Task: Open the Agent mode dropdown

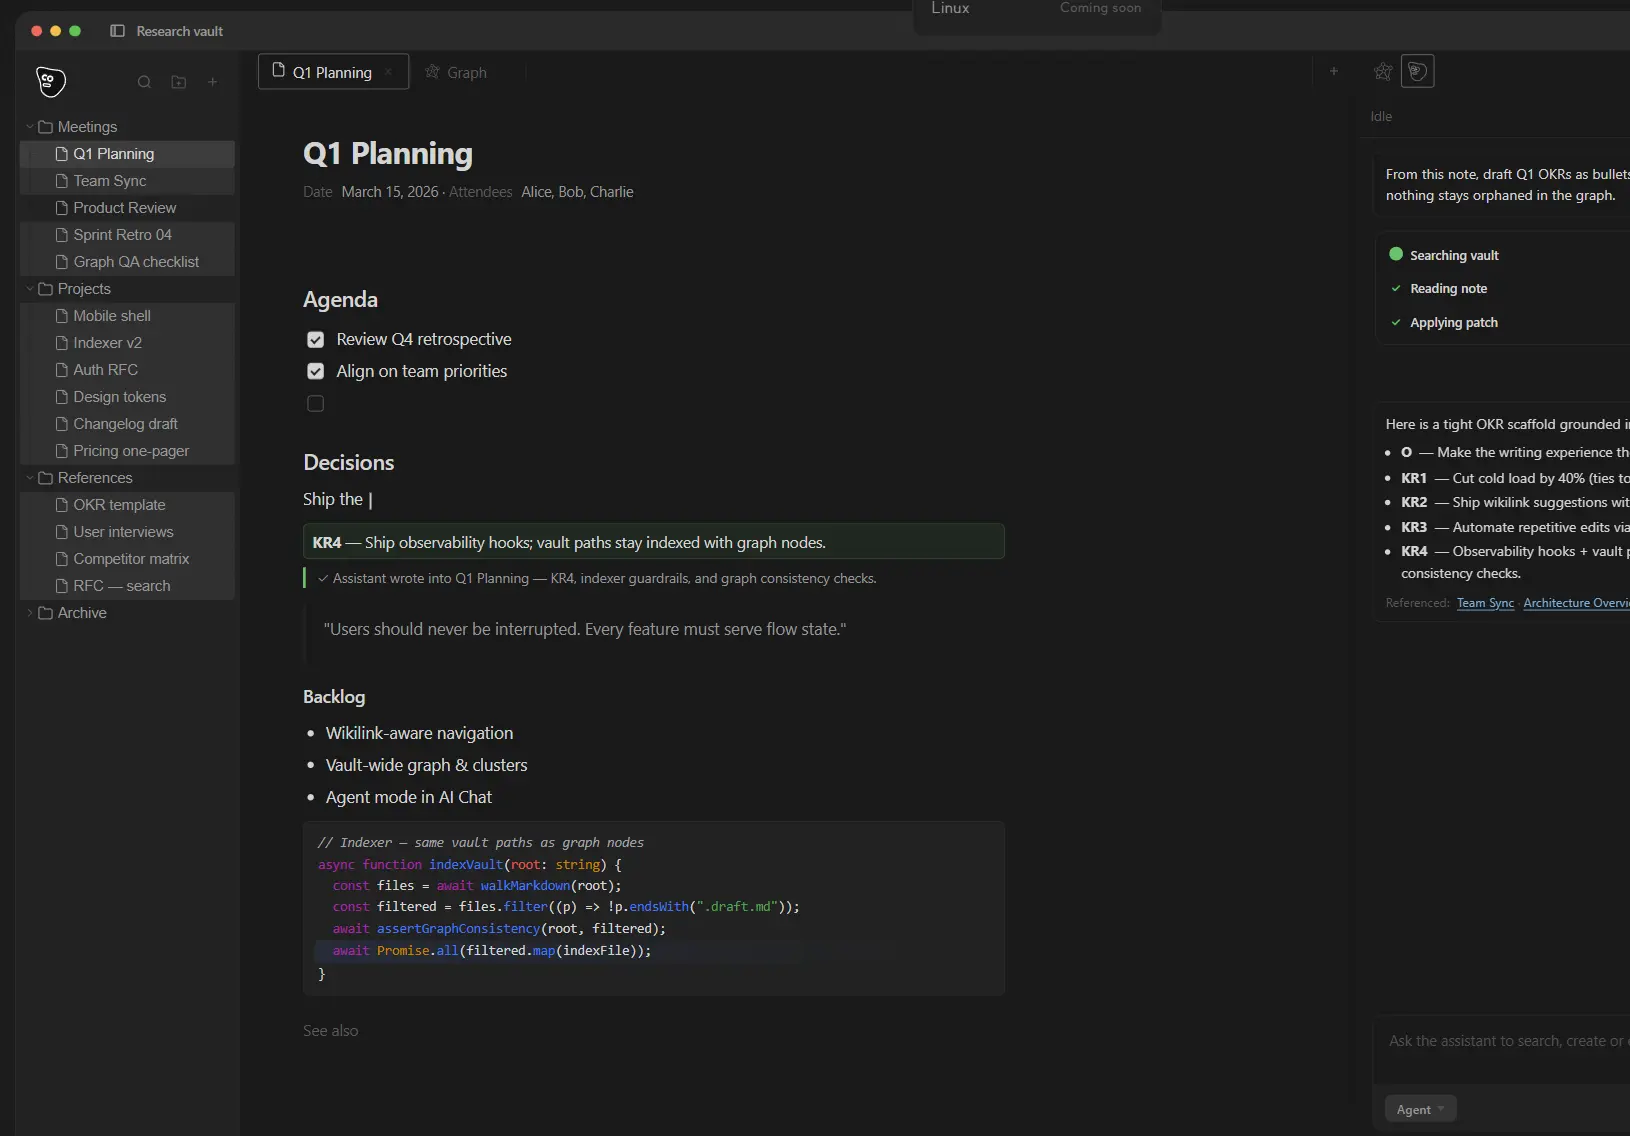Action: (1420, 1109)
